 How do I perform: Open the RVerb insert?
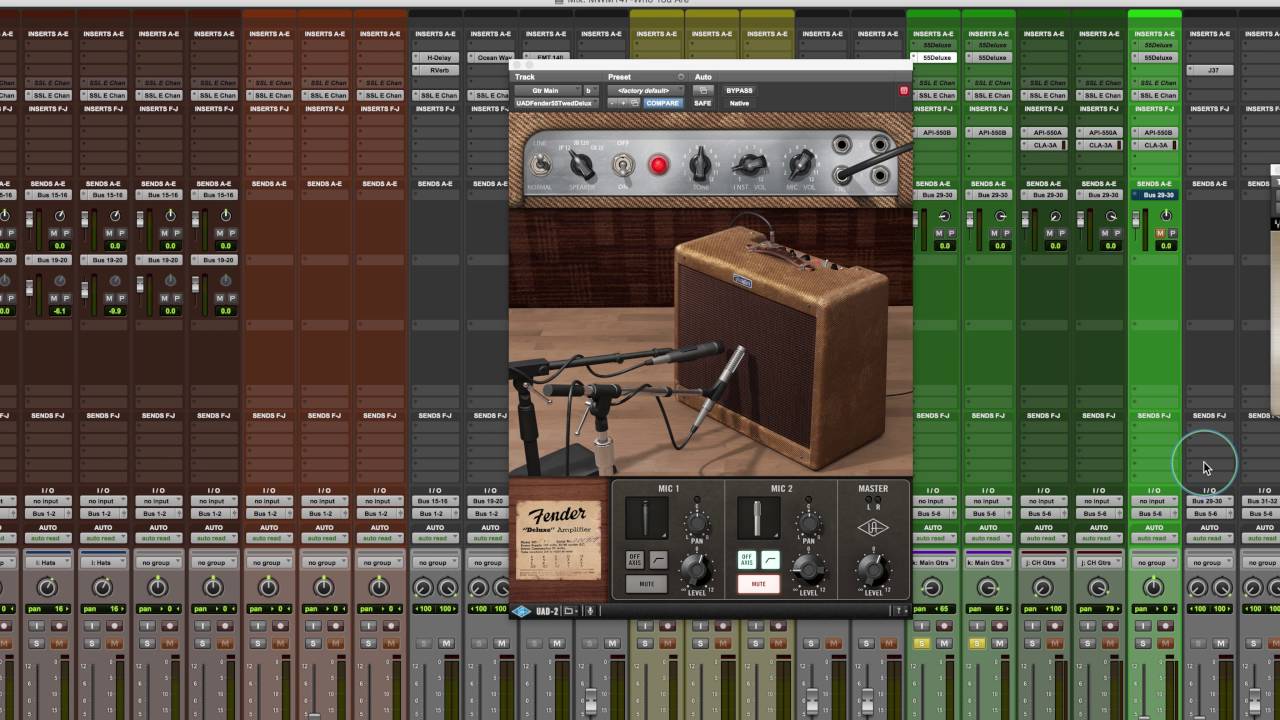(438, 71)
